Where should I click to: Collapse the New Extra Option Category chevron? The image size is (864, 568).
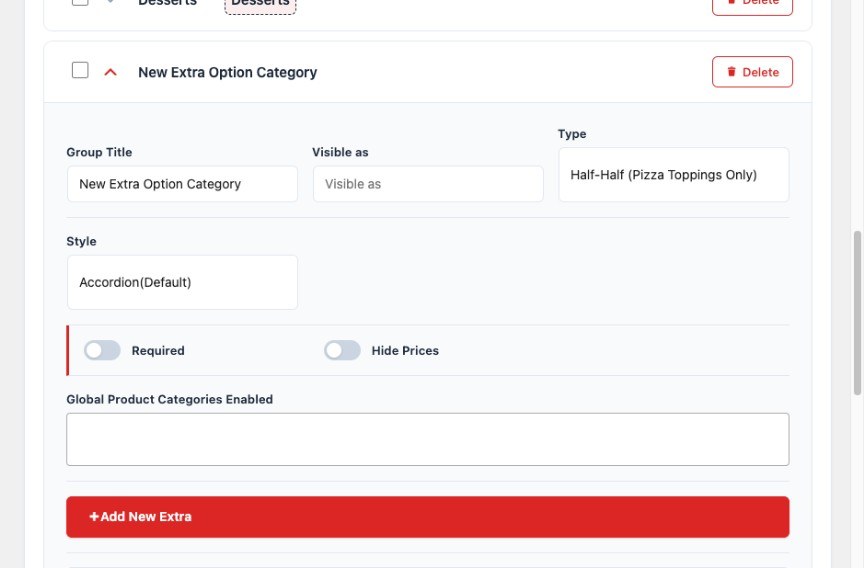[x=110, y=72]
